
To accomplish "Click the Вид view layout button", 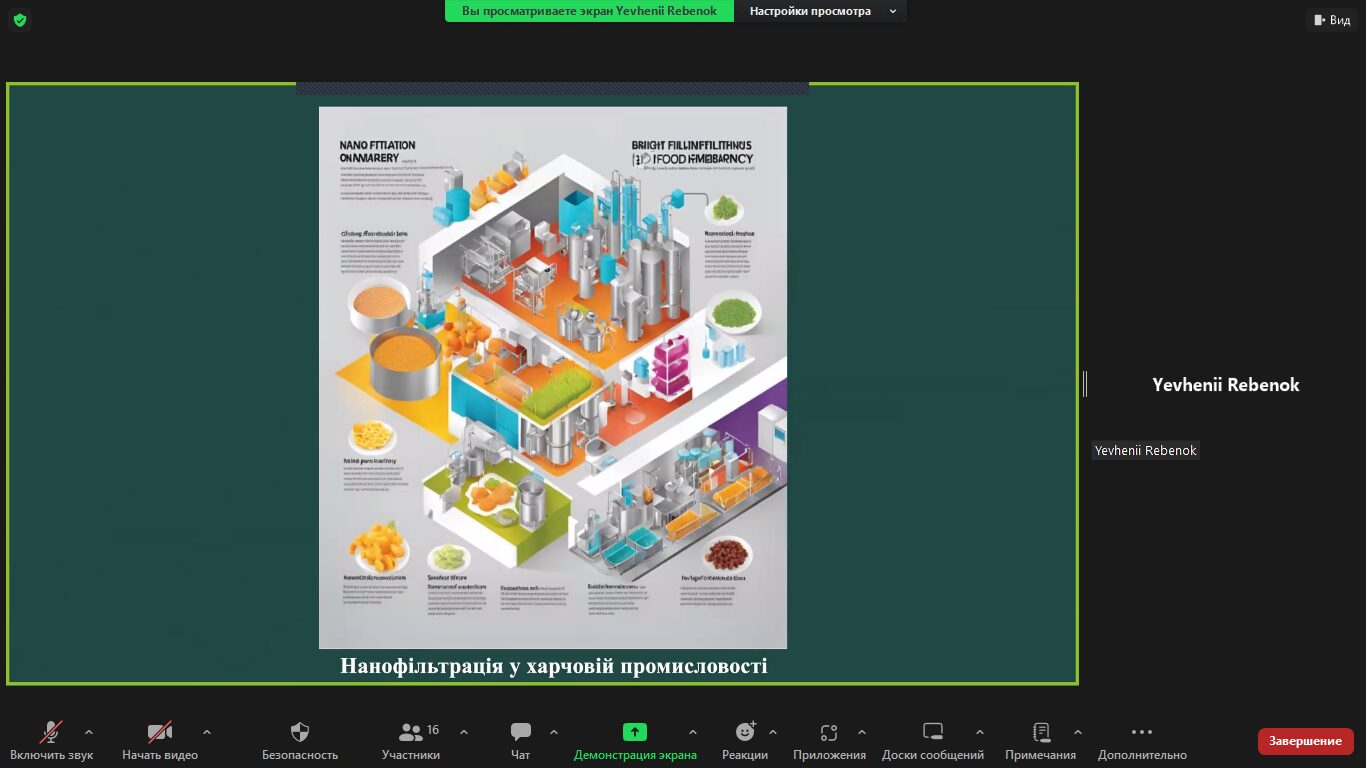I will (x=1332, y=20).
